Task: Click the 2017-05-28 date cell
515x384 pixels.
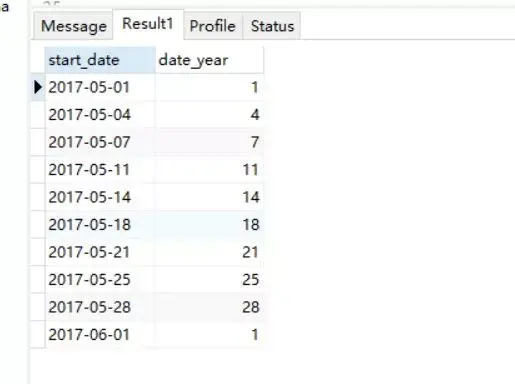Action: 100,307
